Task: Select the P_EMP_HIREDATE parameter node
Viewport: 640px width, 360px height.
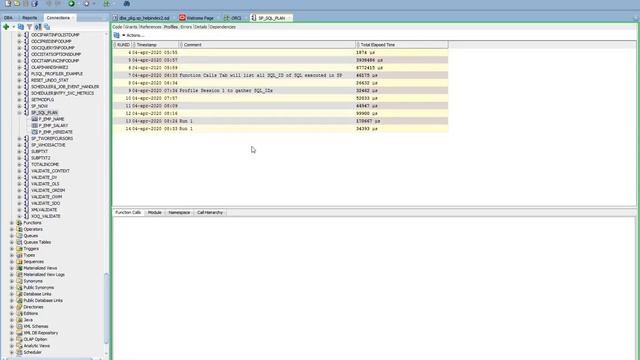Action: point(56,132)
